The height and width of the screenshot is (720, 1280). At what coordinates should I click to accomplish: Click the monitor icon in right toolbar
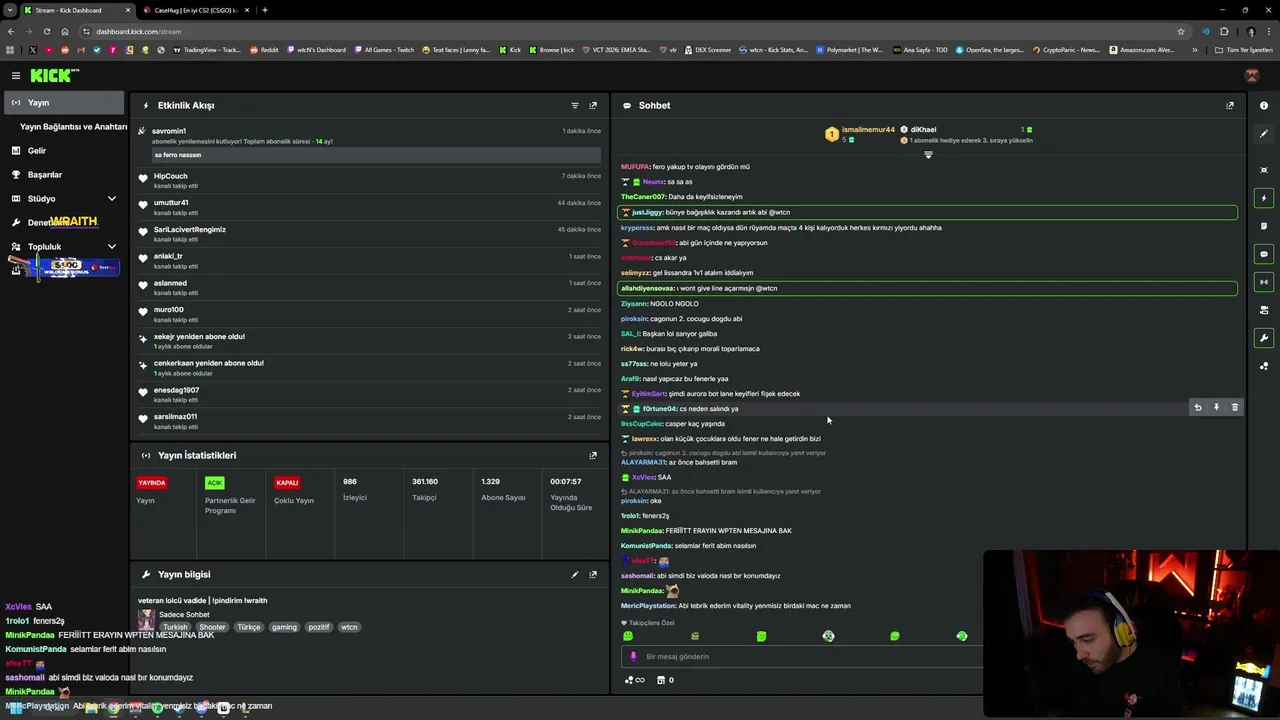pyautogui.click(x=1264, y=310)
